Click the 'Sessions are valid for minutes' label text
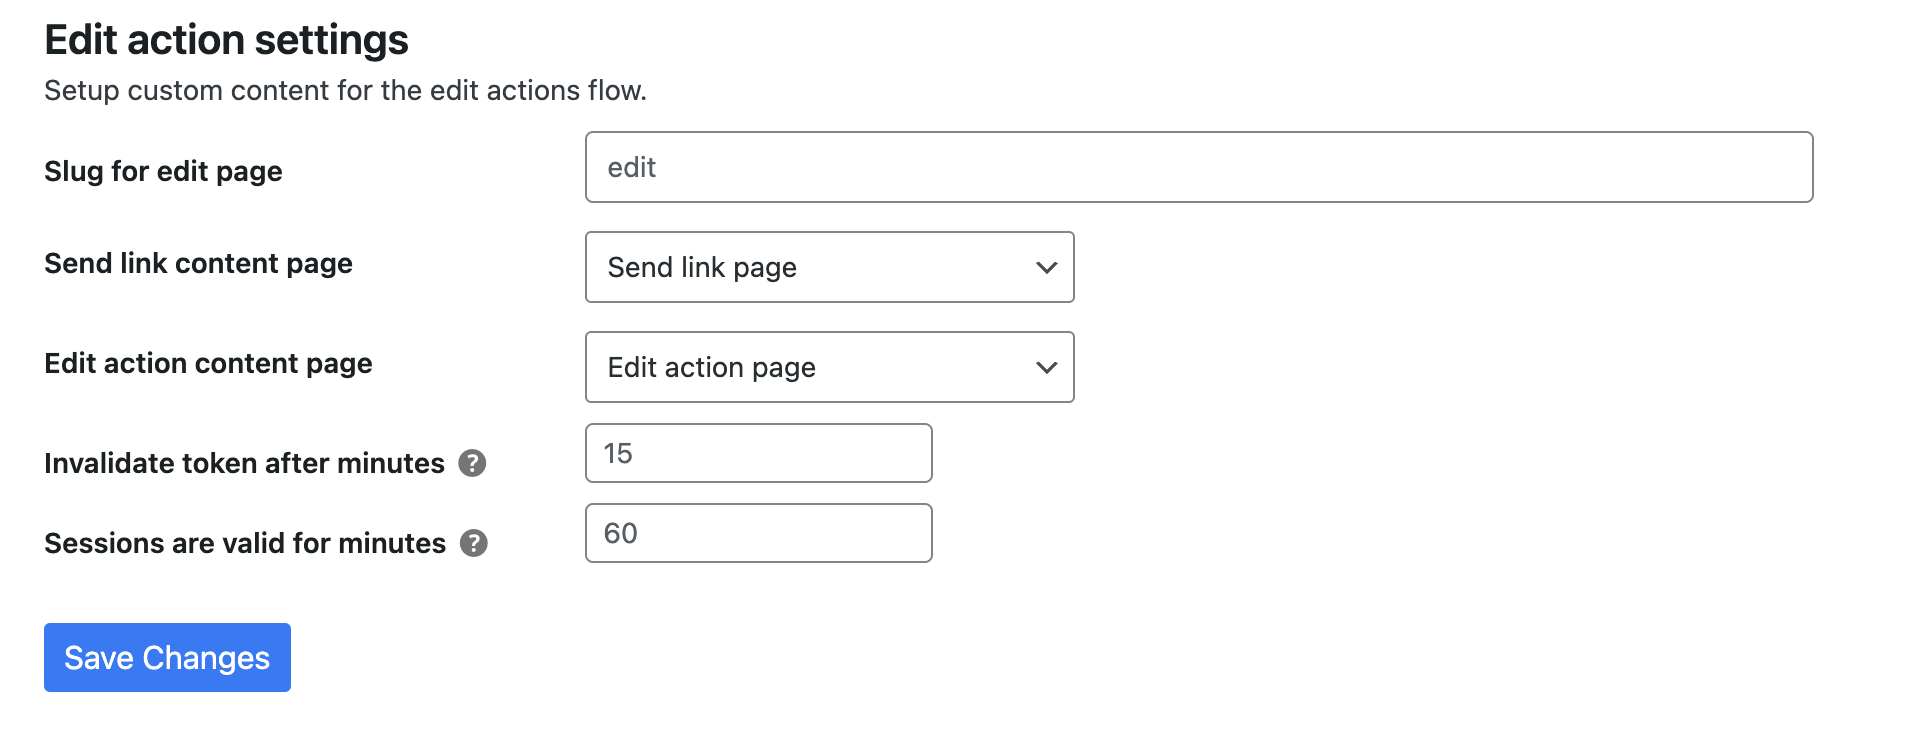Viewport: 1916px width, 740px height. coord(245,543)
